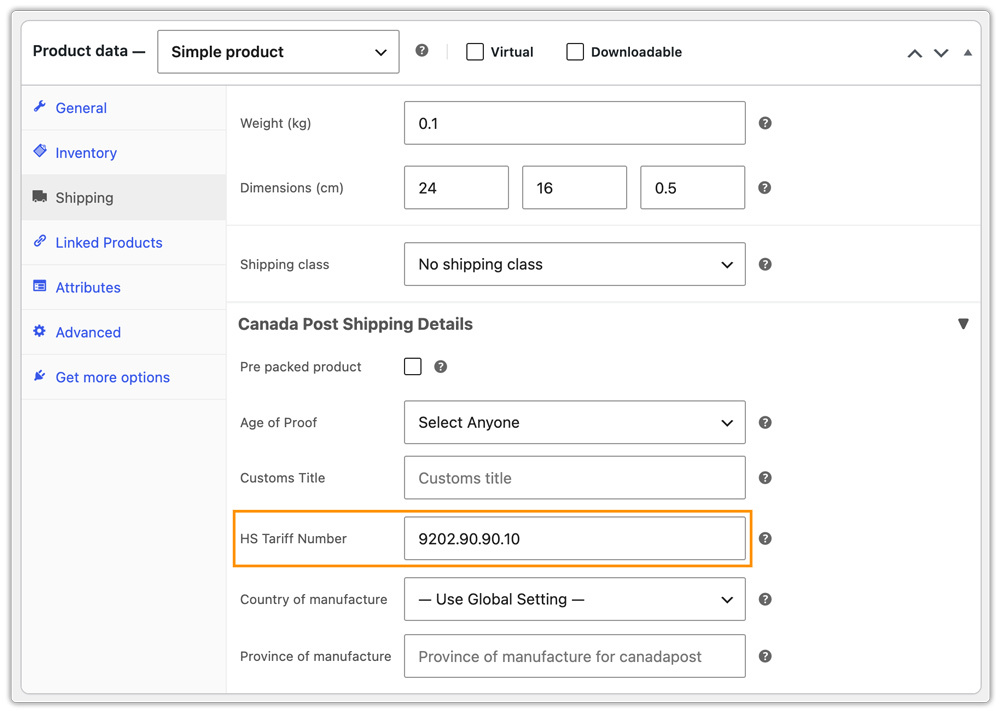
Task: Click the Country of manufacture label
Action: pyautogui.click(x=314, y=599)
